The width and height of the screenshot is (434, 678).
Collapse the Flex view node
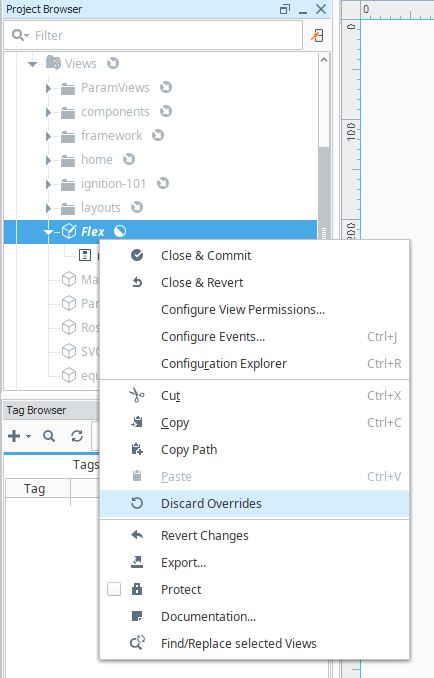[48, 232]
